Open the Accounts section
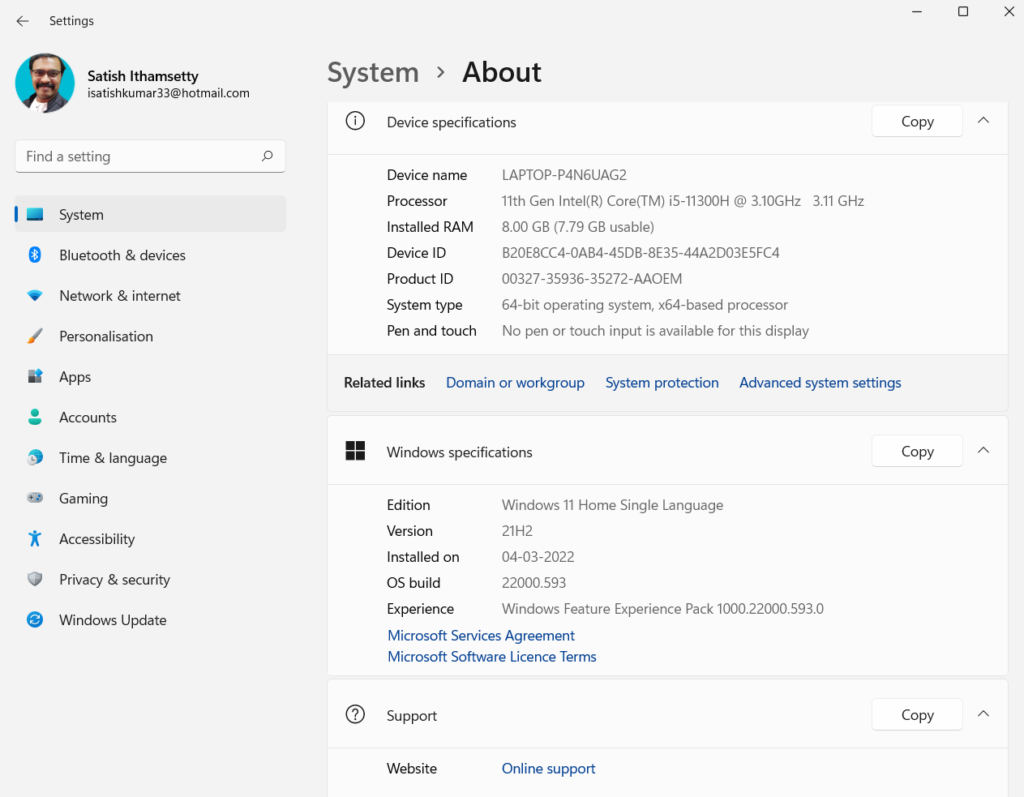This screenshot has height=797, width=1024. [150, 417]
